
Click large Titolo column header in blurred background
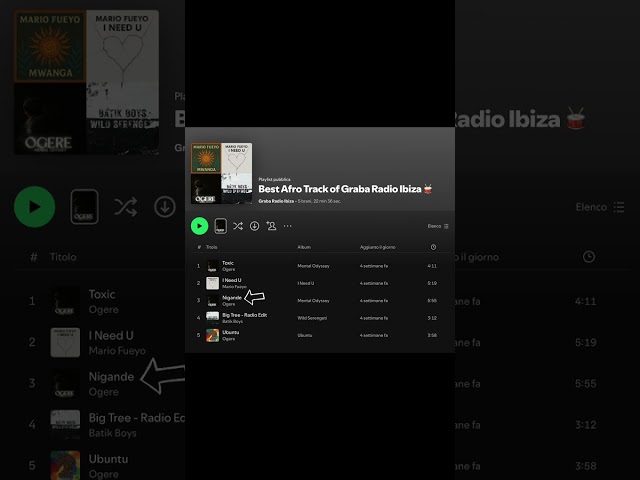pos(63,257)
